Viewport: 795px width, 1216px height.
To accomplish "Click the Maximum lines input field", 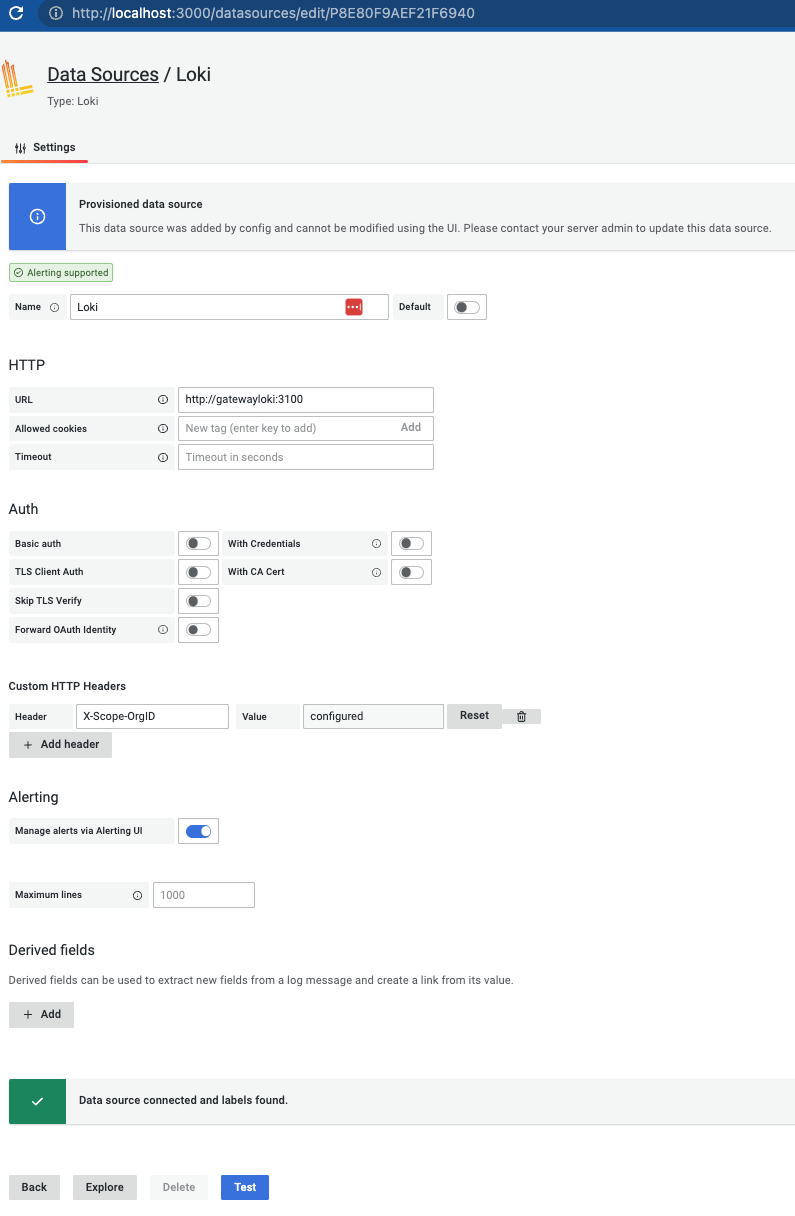I will (204, 895).
